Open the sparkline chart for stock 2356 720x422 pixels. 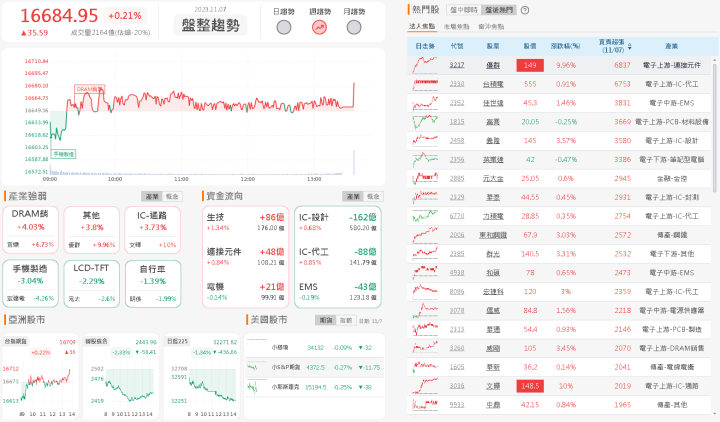[425, 159]
